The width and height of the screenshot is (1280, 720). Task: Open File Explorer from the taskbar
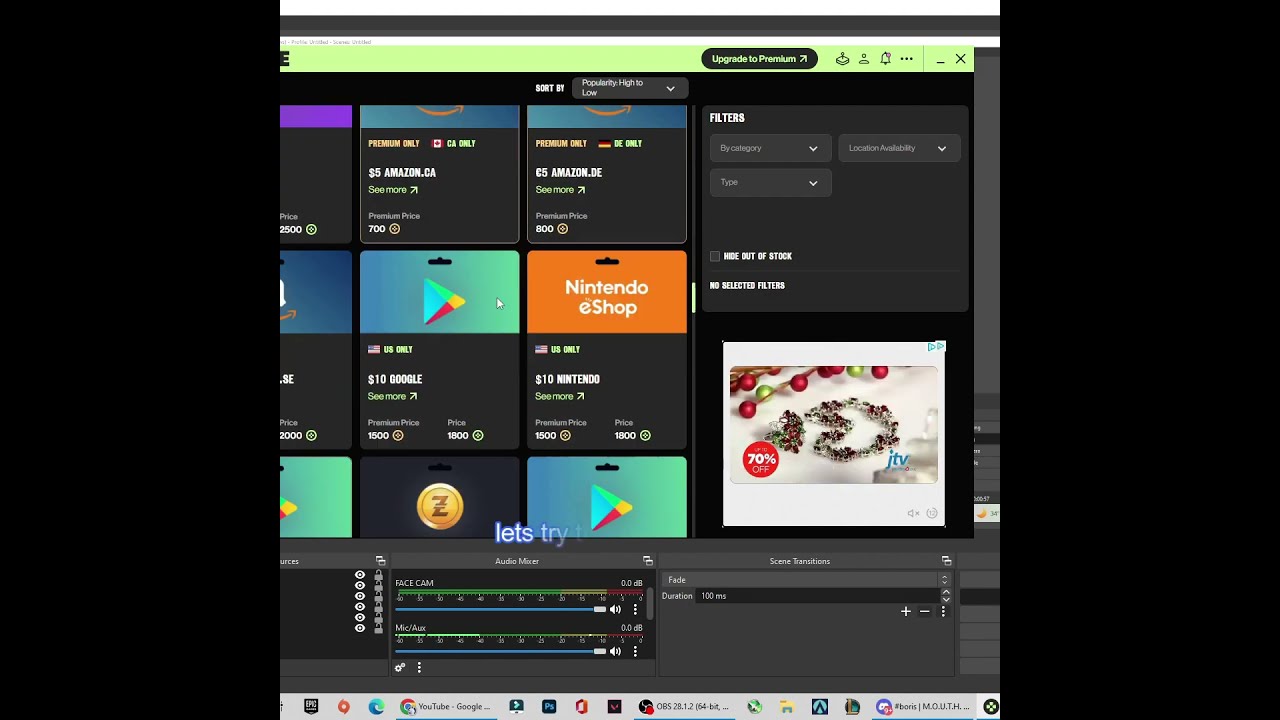tap(787, 706)
